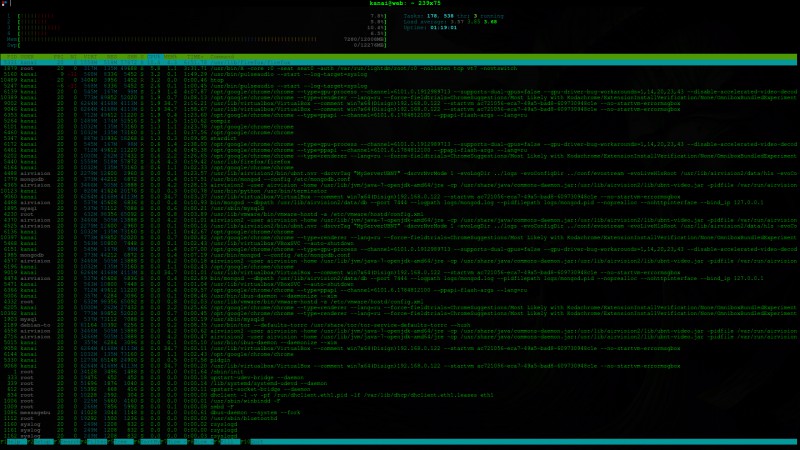The height and width of the screenshot is (450, 800).
Task: Sort by the VIRT column header
Action: 90,57
